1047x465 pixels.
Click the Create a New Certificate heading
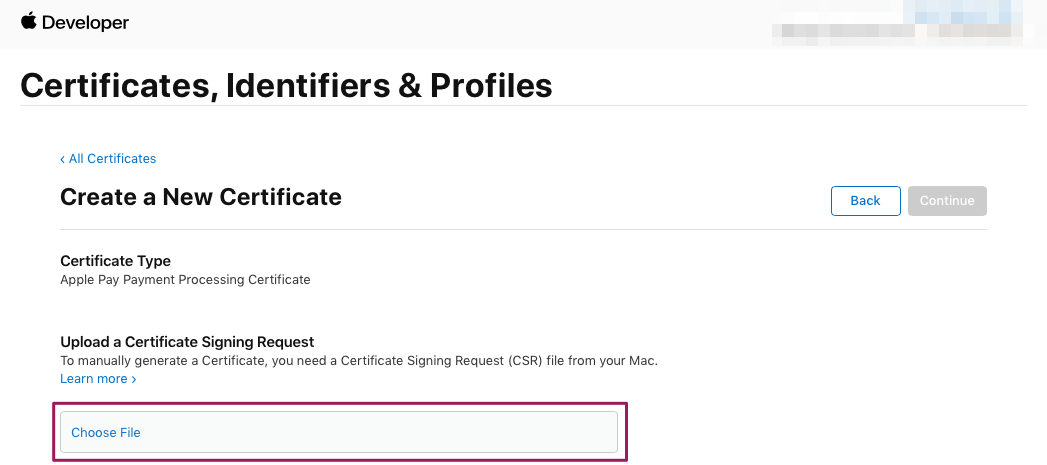click(x=201, y=197)
